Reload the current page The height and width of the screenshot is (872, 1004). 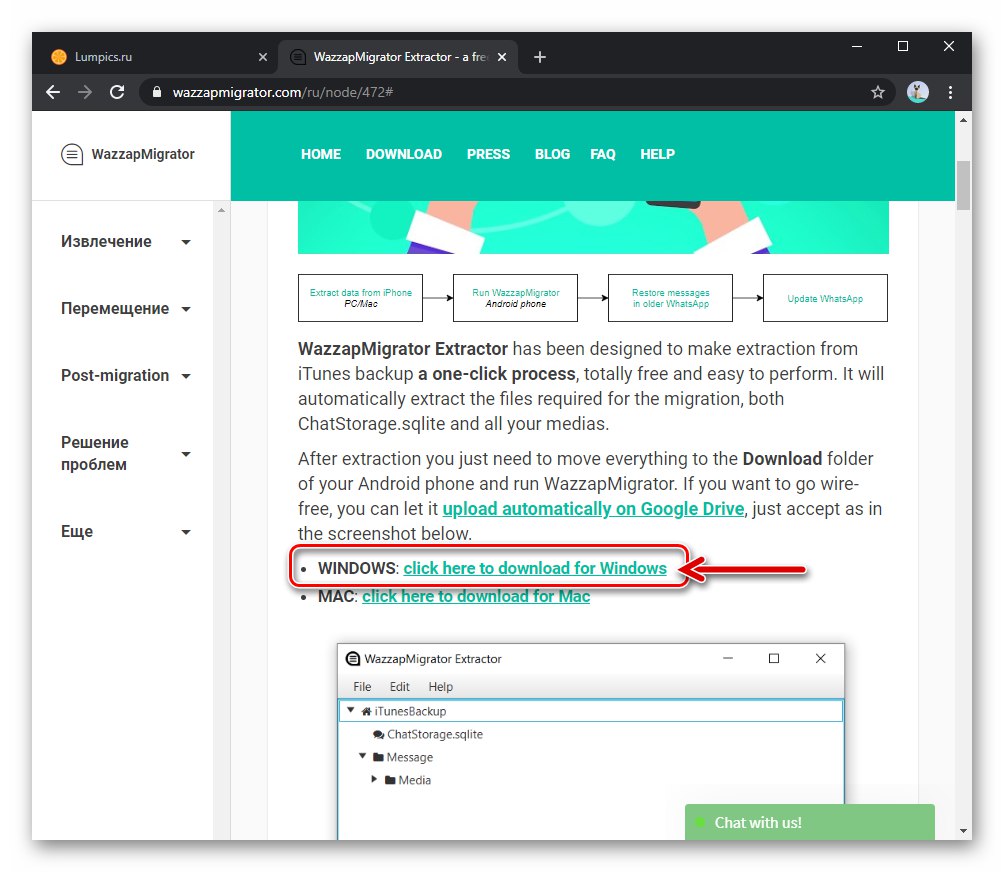coord(117,92)
